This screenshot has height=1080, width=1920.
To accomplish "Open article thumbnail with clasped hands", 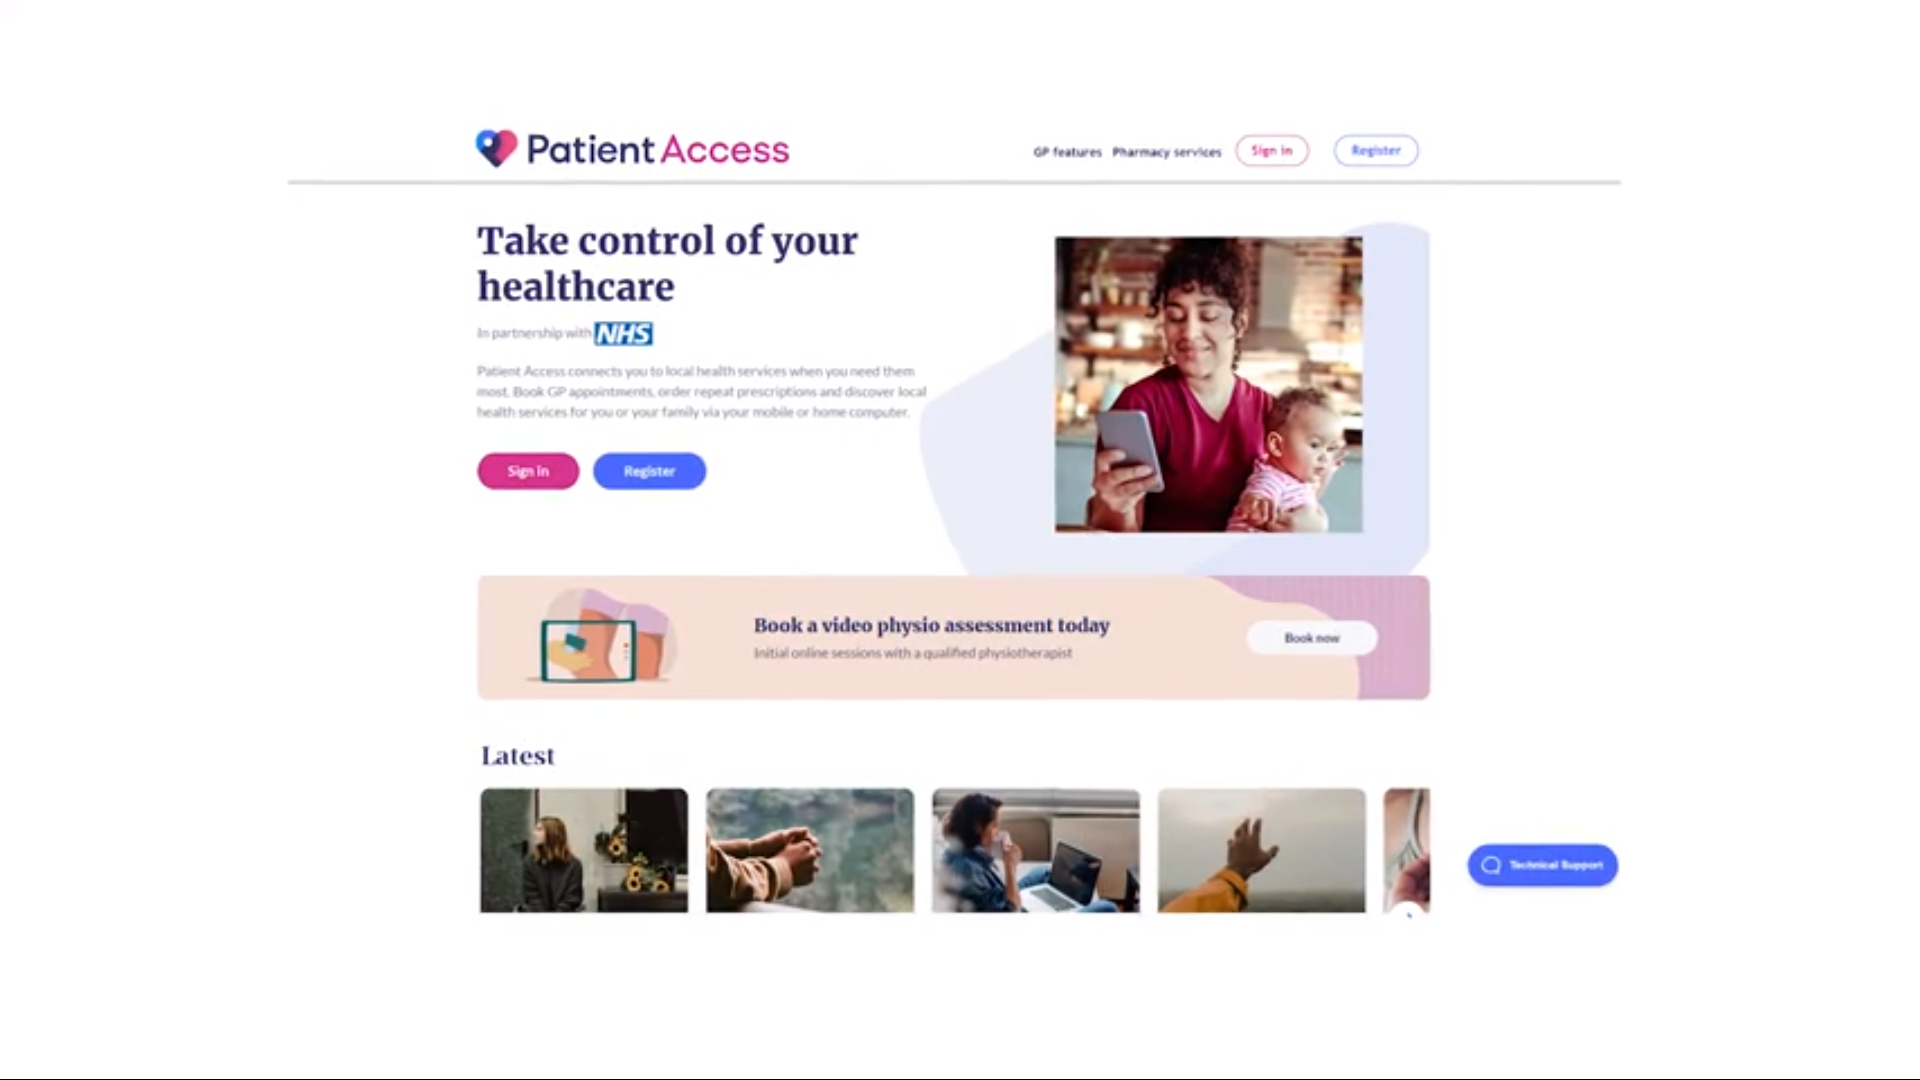I will [x=810, y=850].
